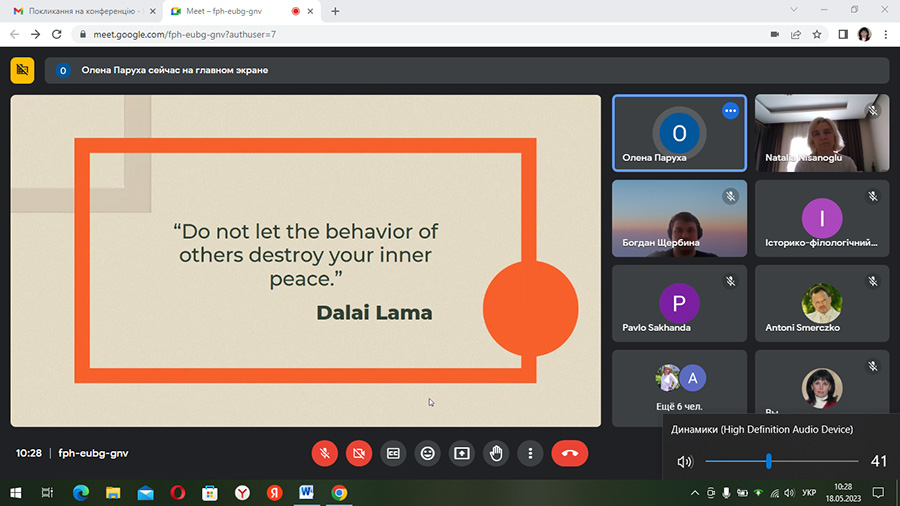Go forward in the browser
This screenshot has height=506, width=900.
point(36,34)
